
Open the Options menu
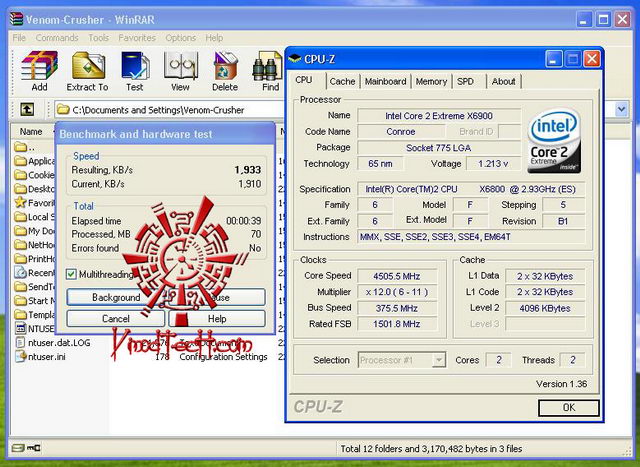[181, 38]
